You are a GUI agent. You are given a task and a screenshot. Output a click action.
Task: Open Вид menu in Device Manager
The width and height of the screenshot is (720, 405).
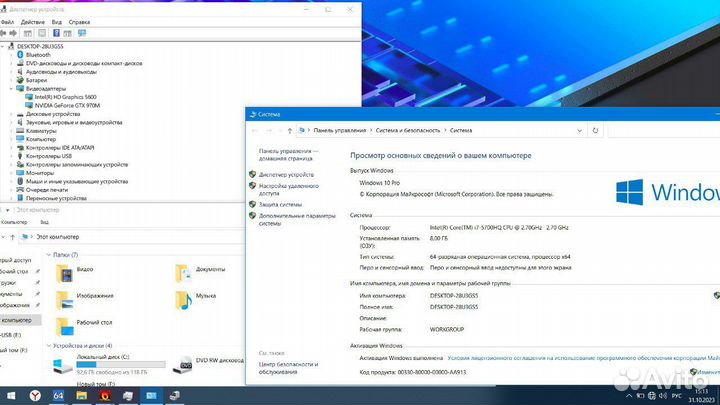pos(56,22)
